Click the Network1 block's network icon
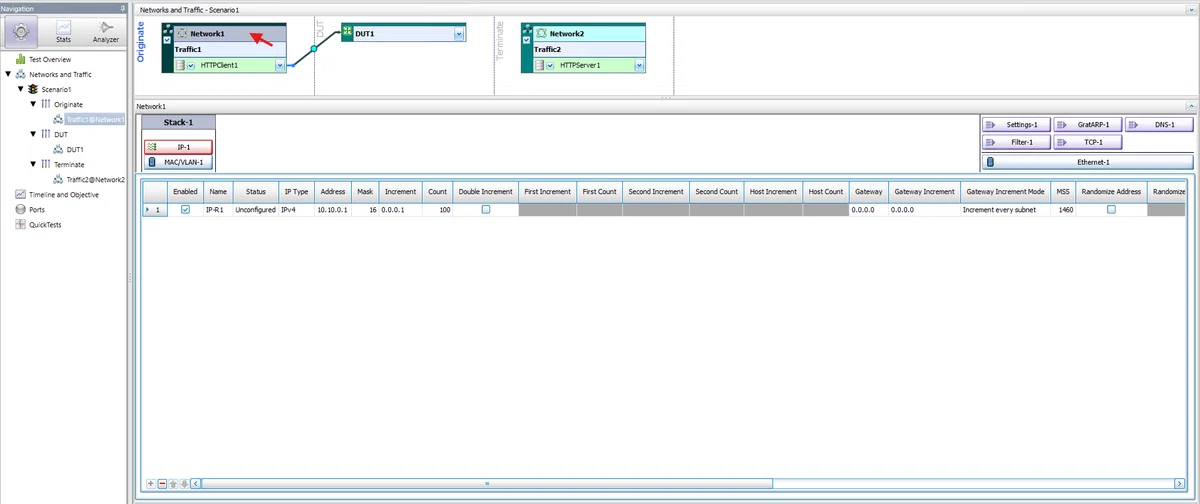The image size is (1200, 504). pyautogui.click(x=182, y=33)
